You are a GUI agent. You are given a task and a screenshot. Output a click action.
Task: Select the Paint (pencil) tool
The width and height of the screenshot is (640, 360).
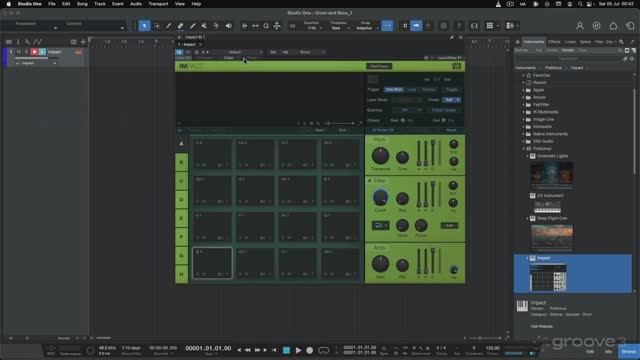coord(192,26)
